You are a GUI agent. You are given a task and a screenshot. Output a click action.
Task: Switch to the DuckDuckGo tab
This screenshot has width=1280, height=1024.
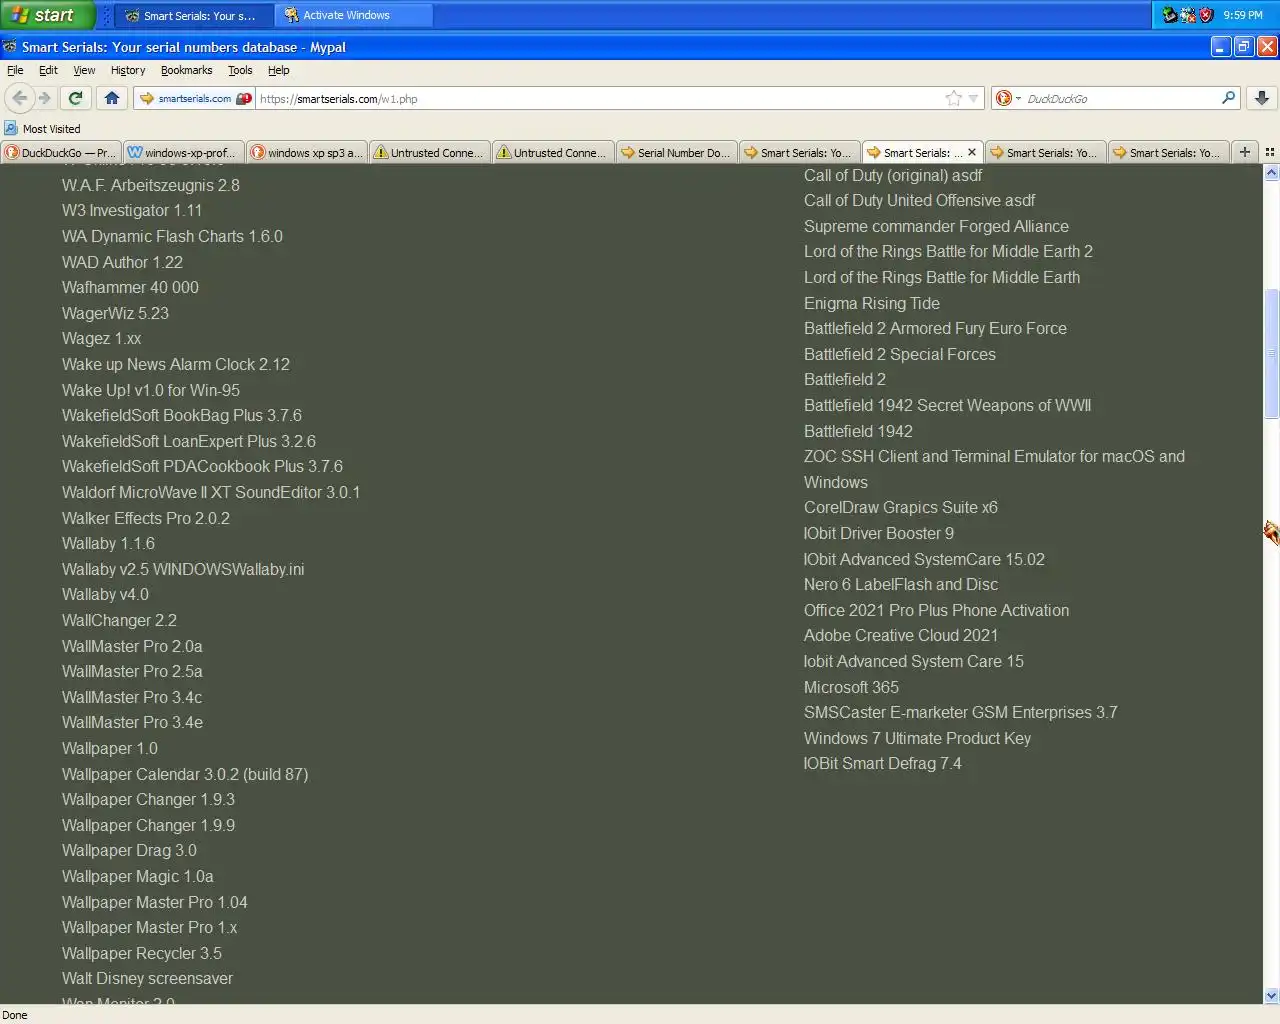point(61,152)
